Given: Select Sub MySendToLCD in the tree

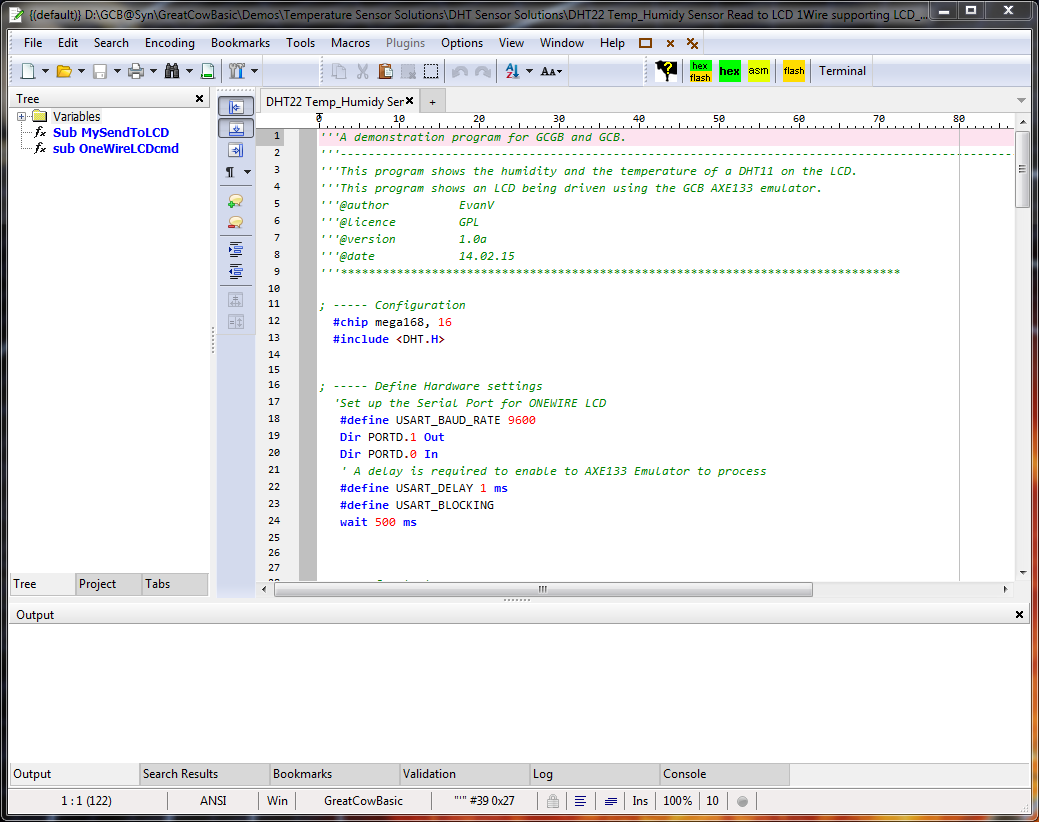Looking at the screenshot, I should pos(111,133).
